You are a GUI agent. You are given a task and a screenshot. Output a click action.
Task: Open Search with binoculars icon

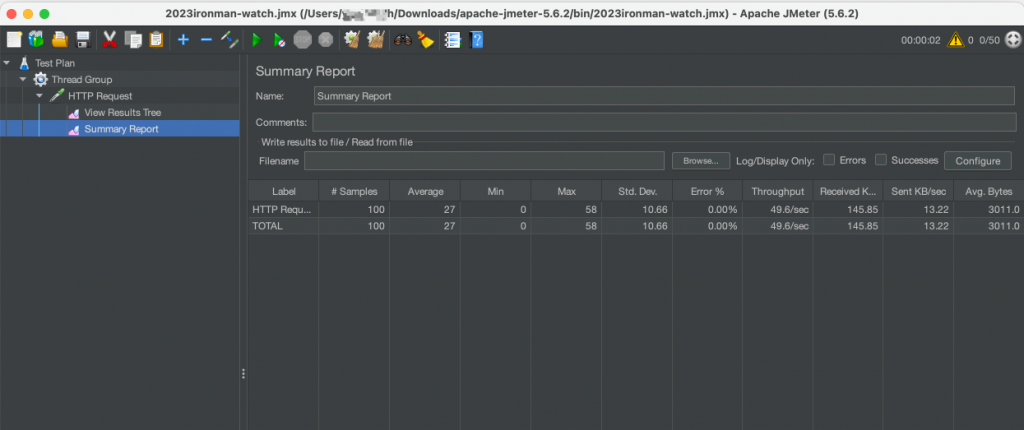coord(403,40)
